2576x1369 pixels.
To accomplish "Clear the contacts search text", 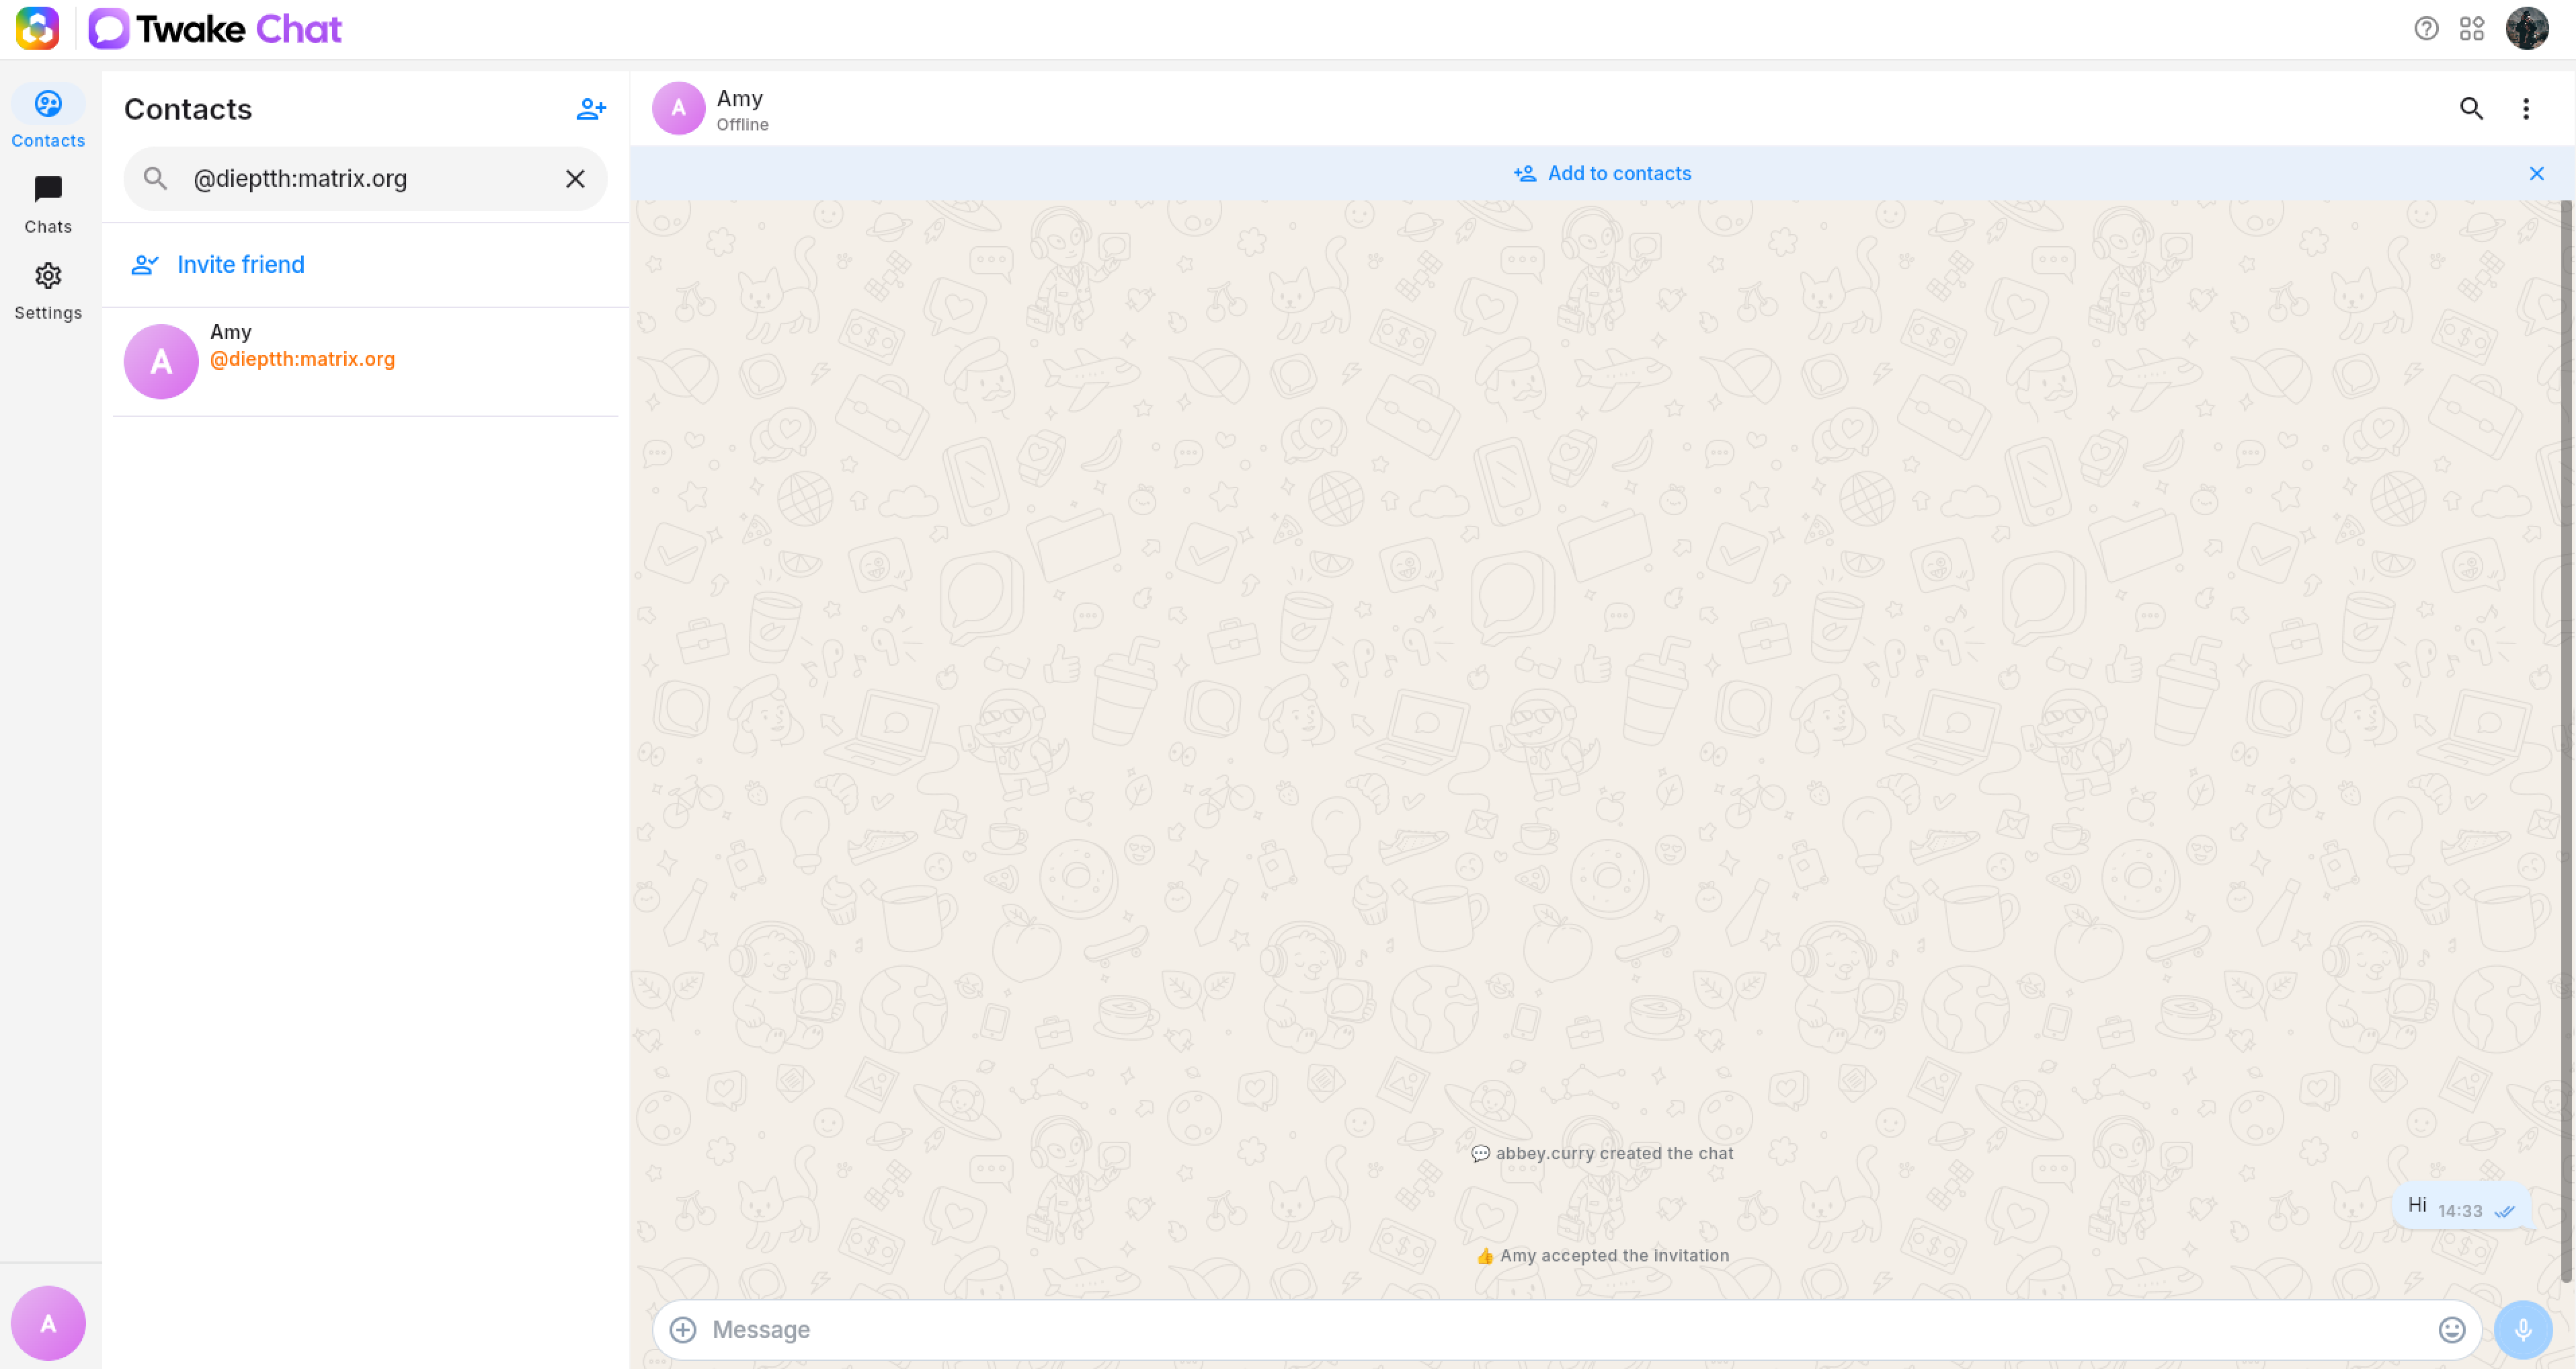I will 575,178.
